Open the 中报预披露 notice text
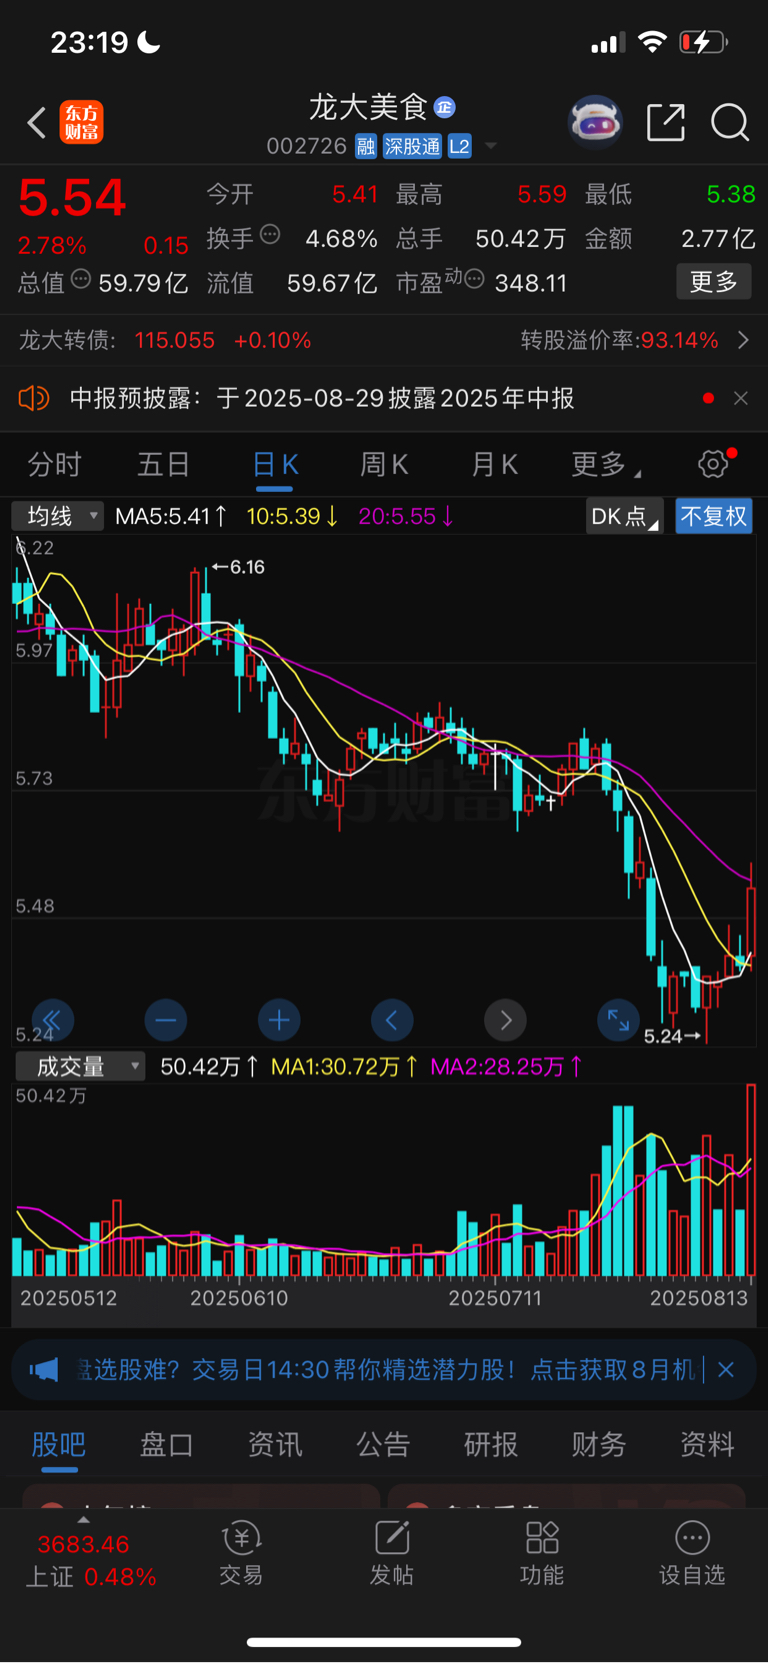 coord(322,398)
